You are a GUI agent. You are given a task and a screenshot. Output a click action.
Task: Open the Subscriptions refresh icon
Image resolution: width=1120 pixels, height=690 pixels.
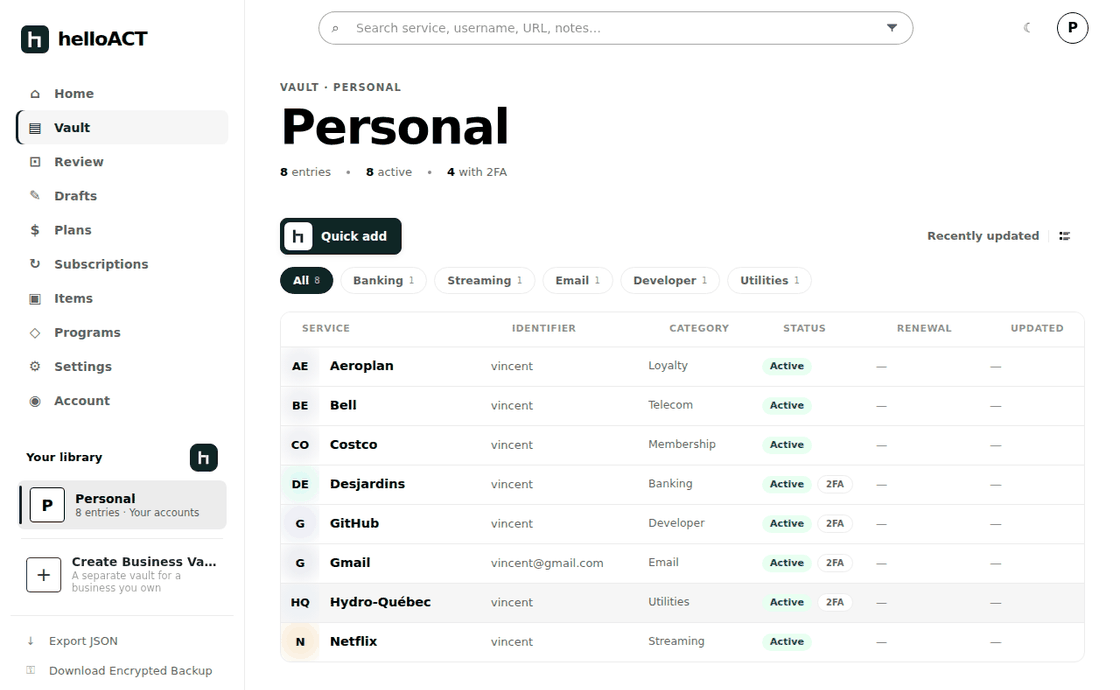[35, 264]
